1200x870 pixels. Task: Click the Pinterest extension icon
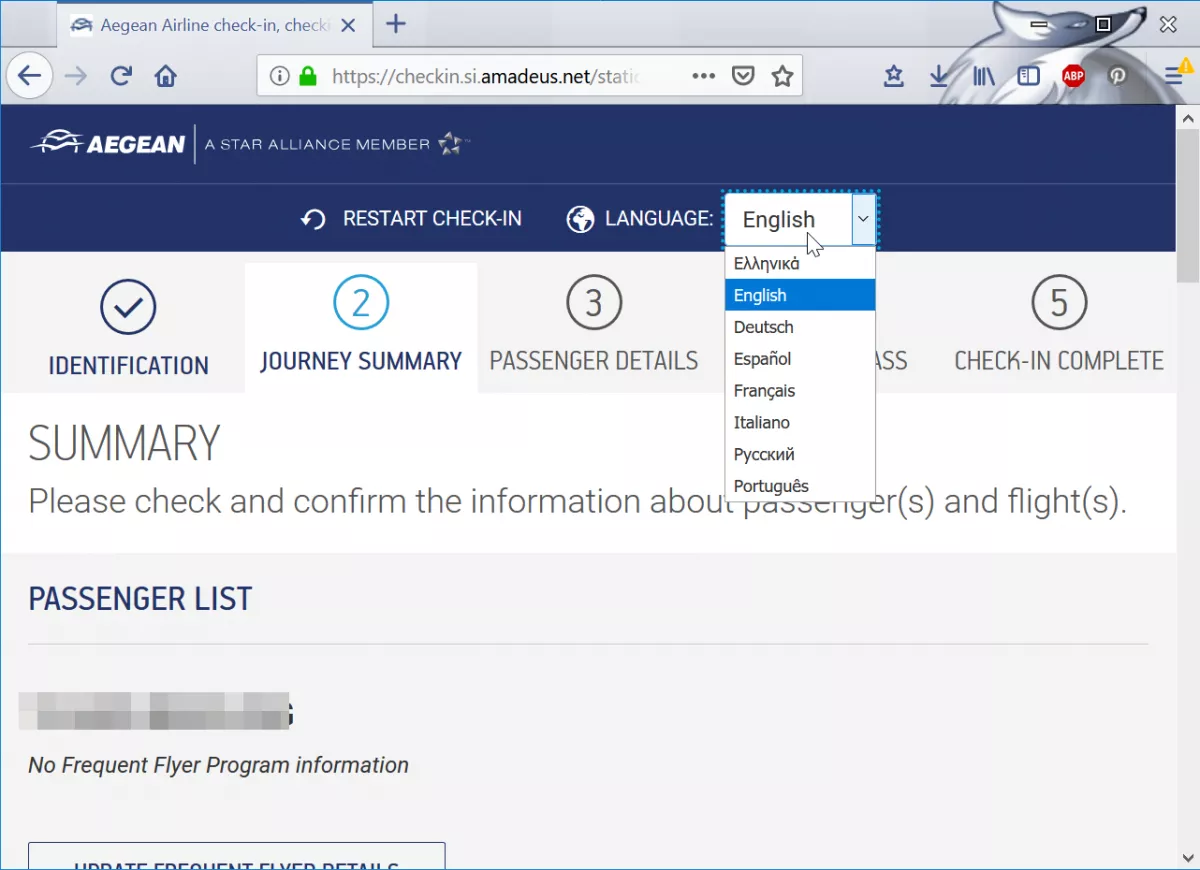(1117, 76)
